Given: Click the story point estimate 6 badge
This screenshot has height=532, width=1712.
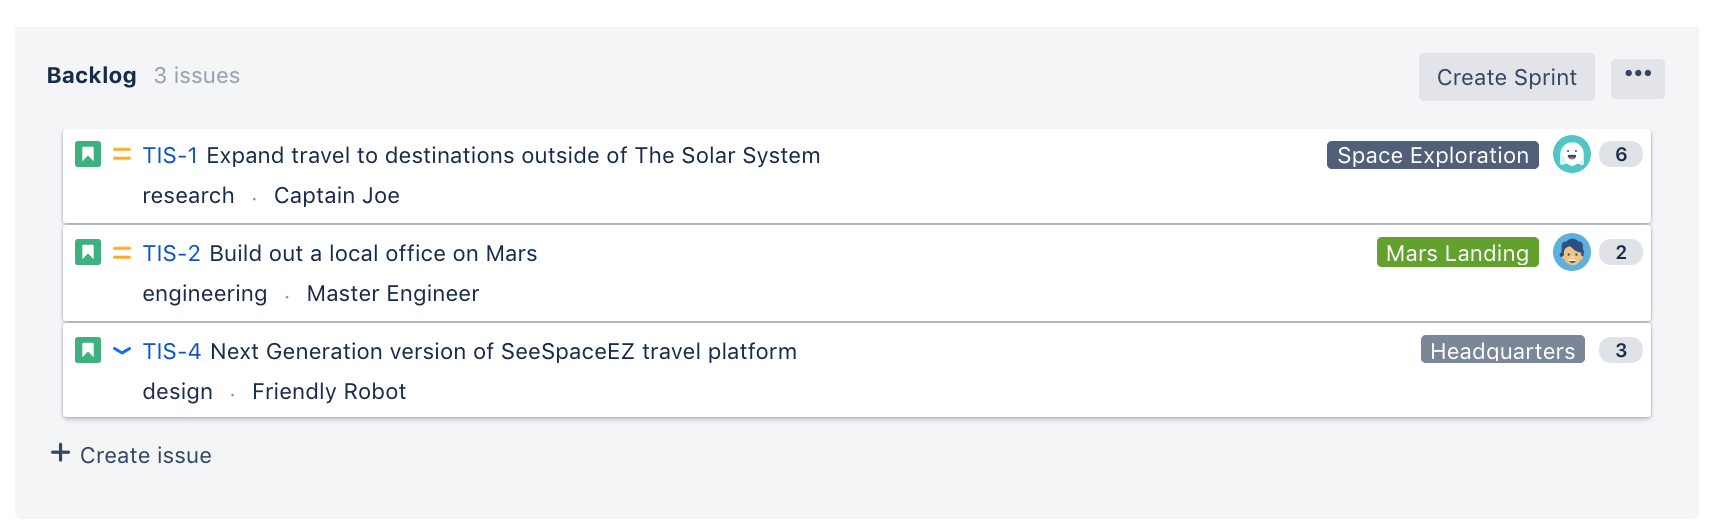Looking at the screenshot, I should (x=1620, y=155).
